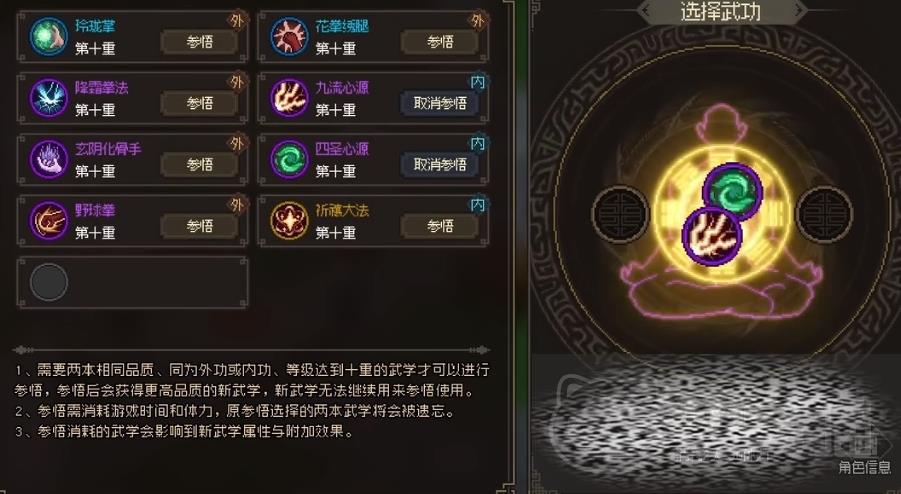Click the 玲珑掌 green orb skill icon

click(49, 36)
